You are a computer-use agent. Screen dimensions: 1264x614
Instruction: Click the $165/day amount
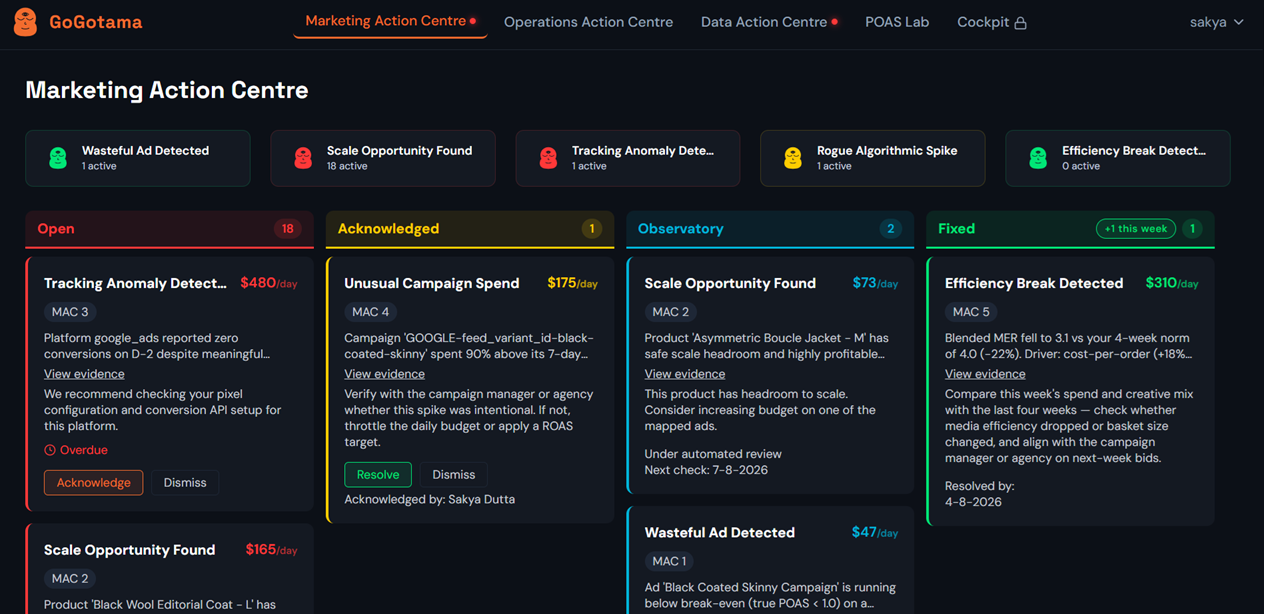point(271,550)
